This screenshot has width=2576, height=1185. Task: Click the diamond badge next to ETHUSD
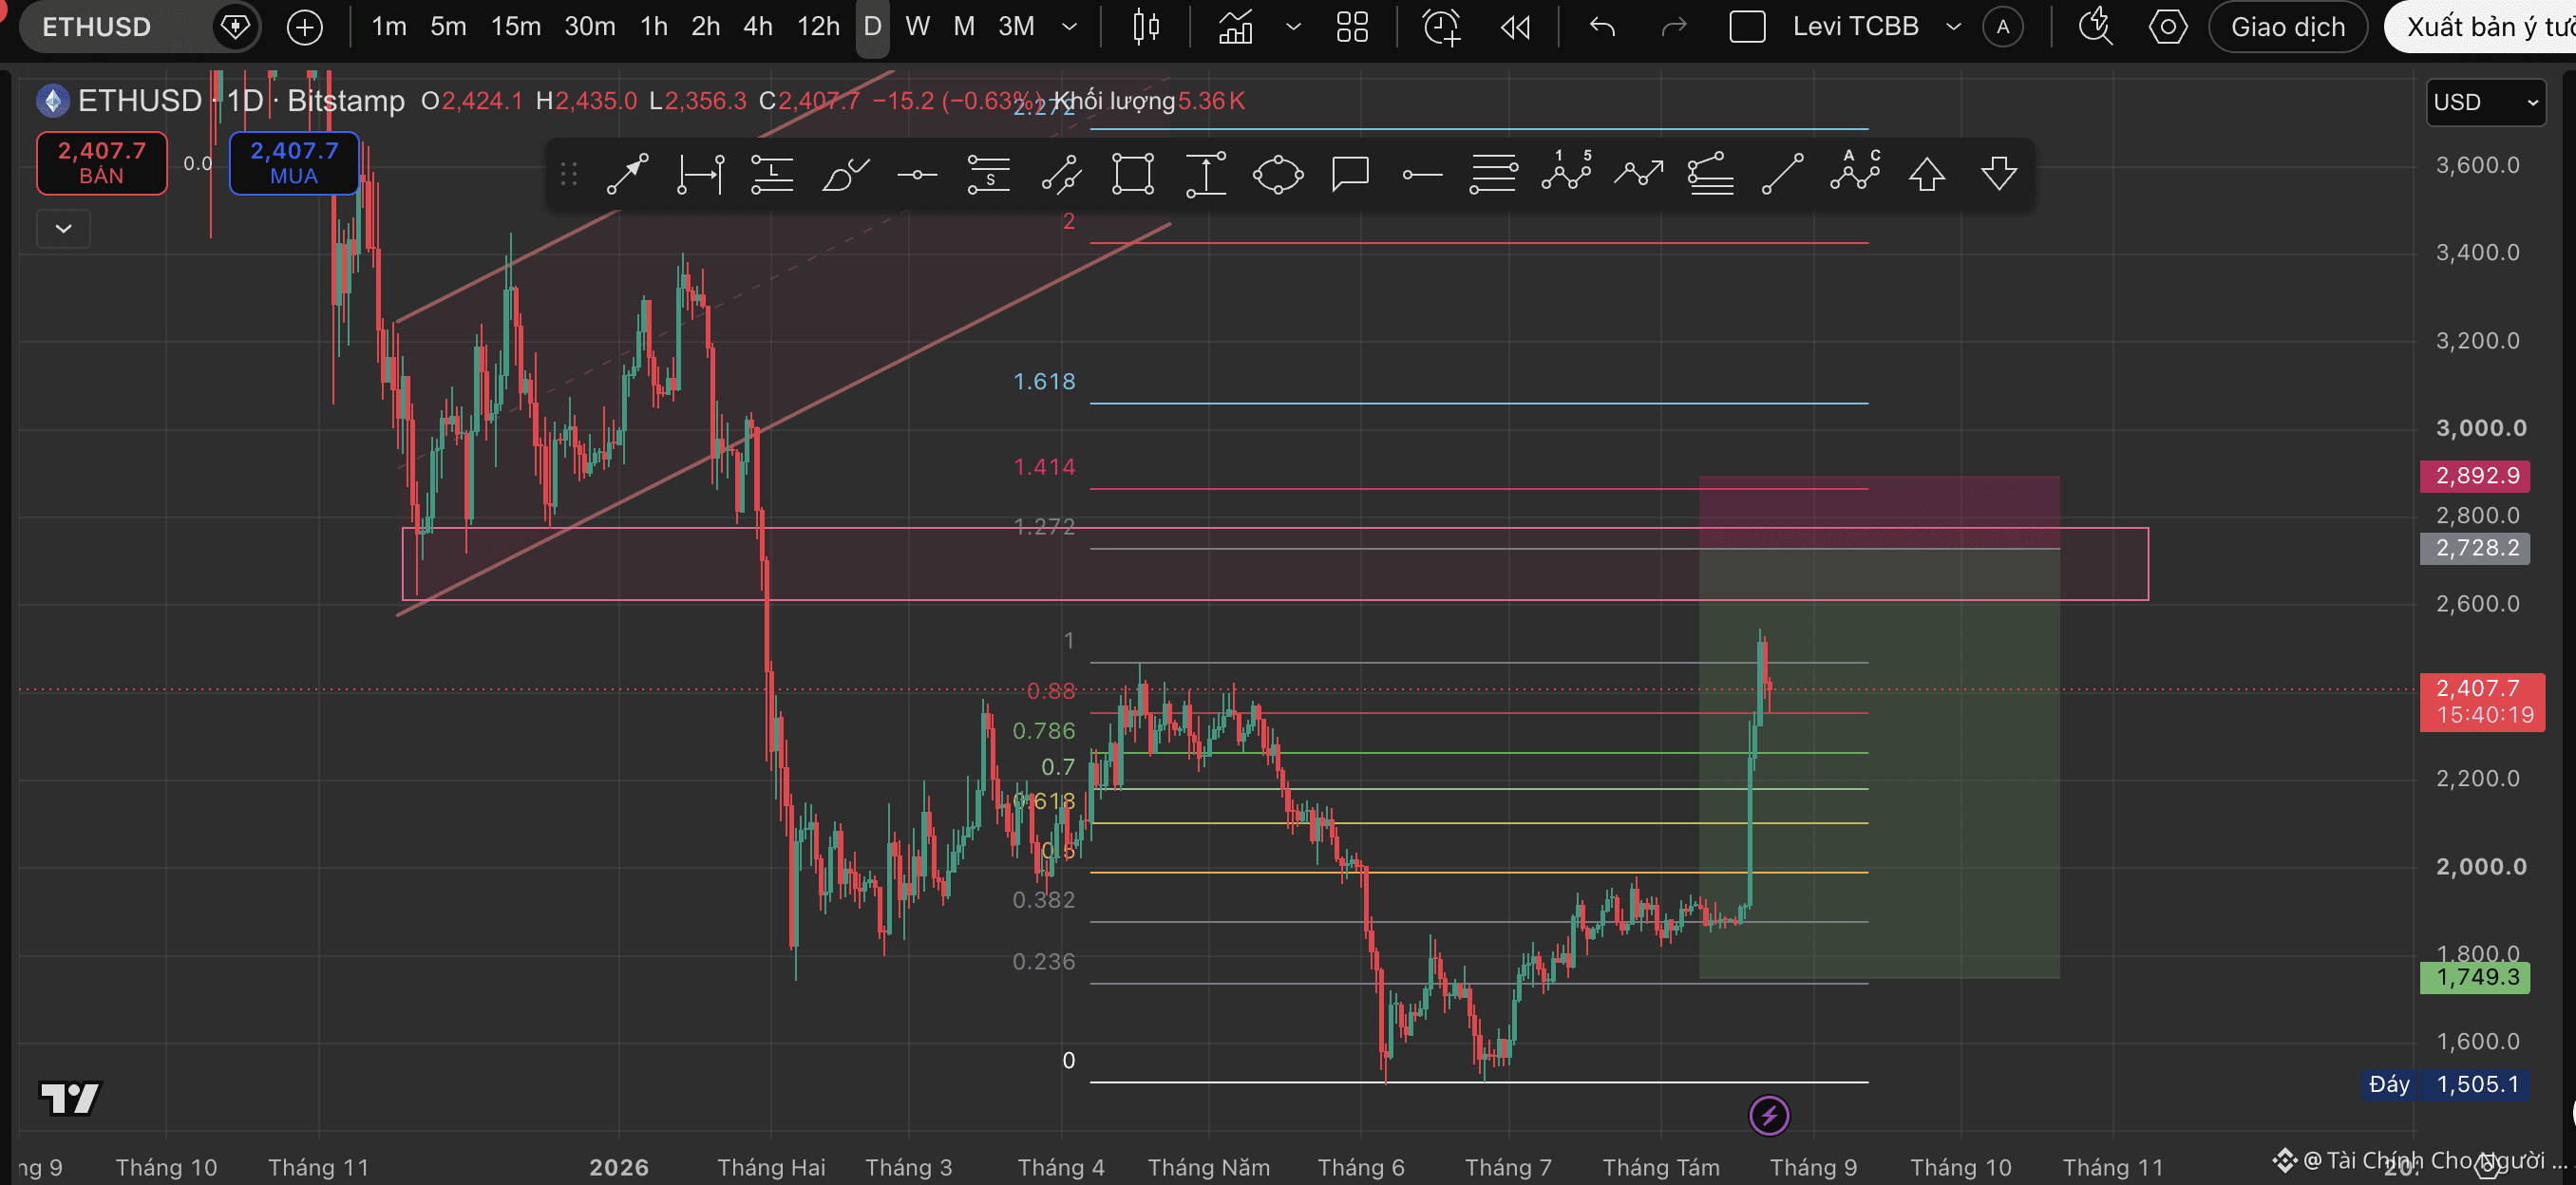(235, 26)
